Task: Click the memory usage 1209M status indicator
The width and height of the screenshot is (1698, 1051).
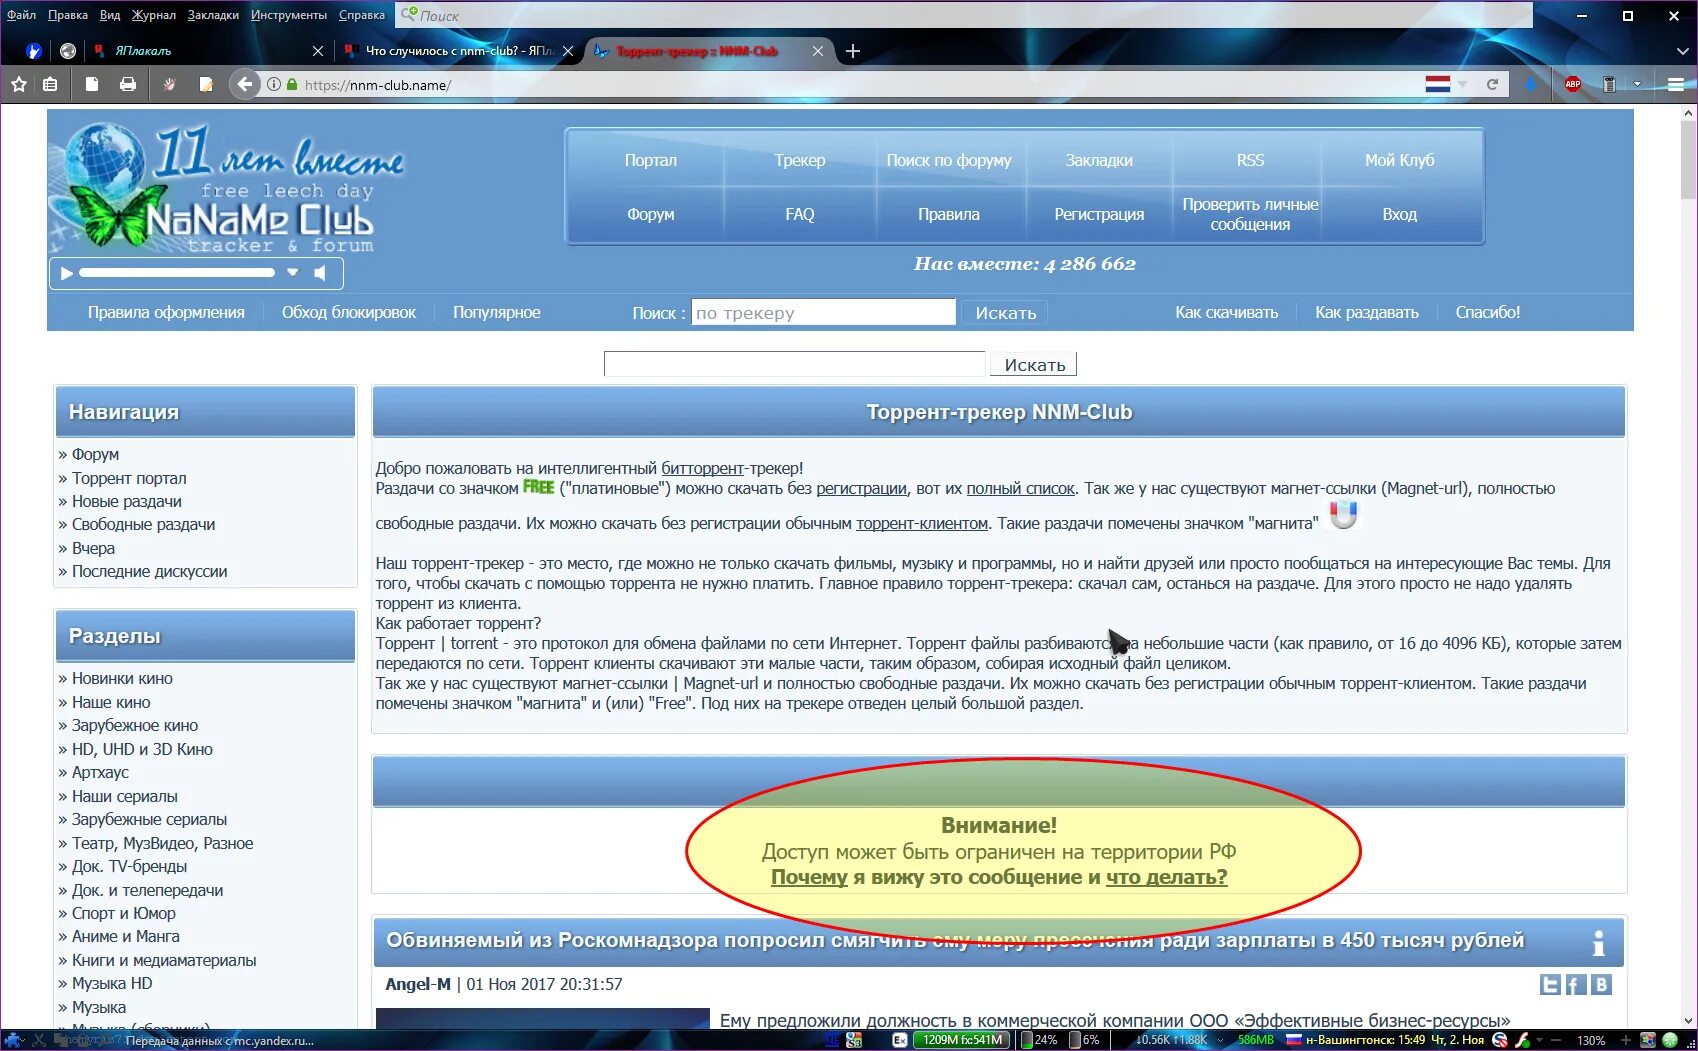Action: pos(962,1040)
